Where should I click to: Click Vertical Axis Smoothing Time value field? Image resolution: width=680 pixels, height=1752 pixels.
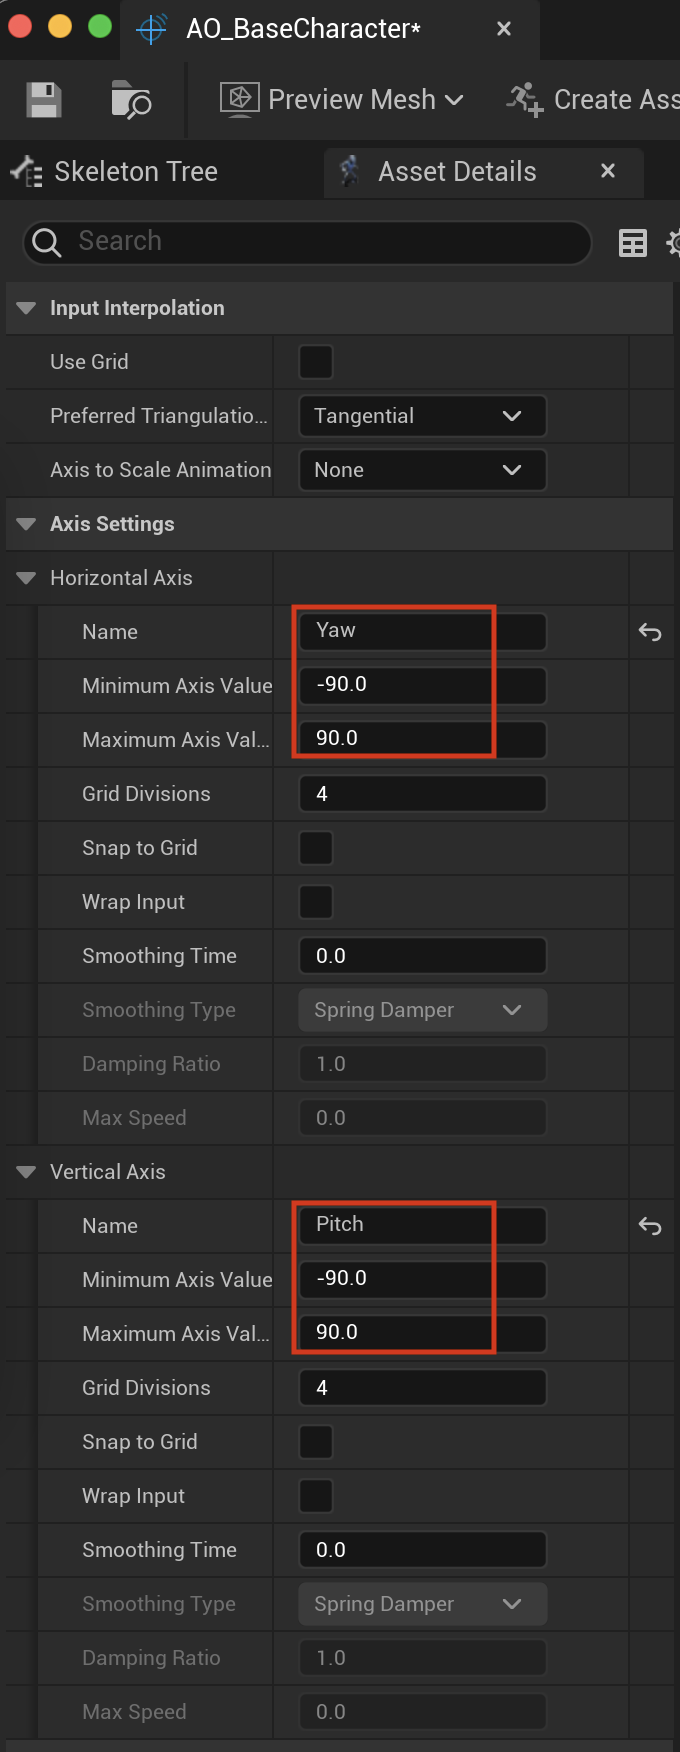point(422,1550)
